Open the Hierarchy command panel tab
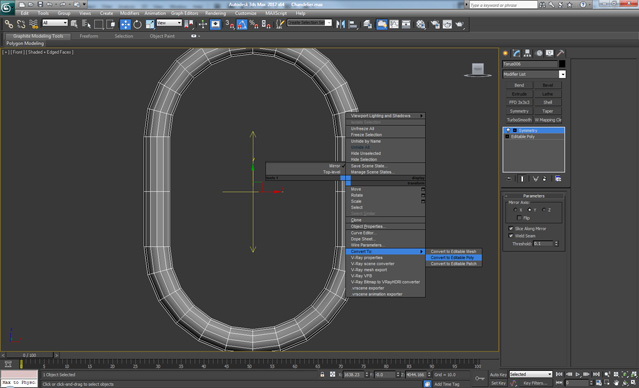This screenshot has height=388, width=639. pyautogui.click(x=527, y=53)
